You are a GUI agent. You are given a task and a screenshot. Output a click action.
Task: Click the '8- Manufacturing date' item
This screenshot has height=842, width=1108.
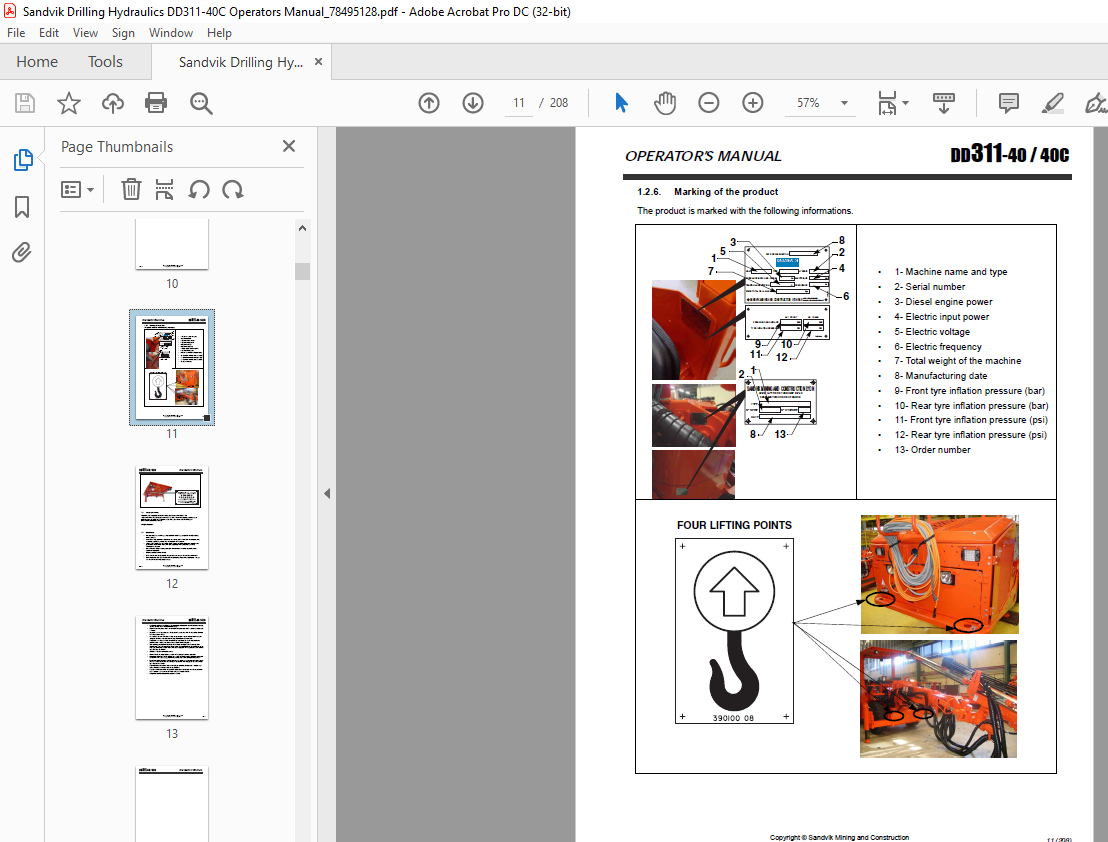pos(941,376)
